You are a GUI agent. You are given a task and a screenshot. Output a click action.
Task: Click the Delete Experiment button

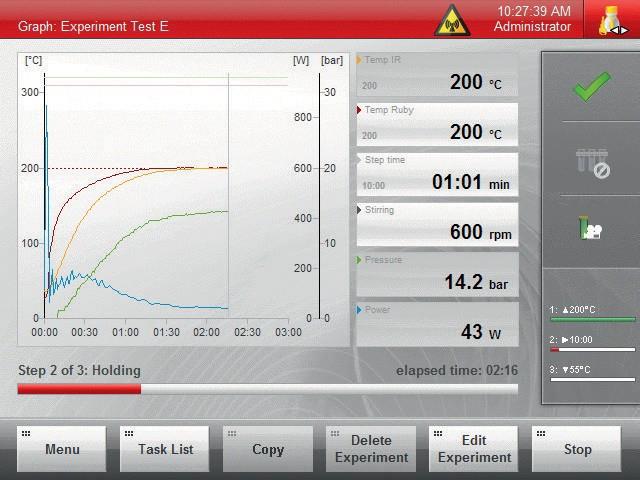tap(371, 449)
